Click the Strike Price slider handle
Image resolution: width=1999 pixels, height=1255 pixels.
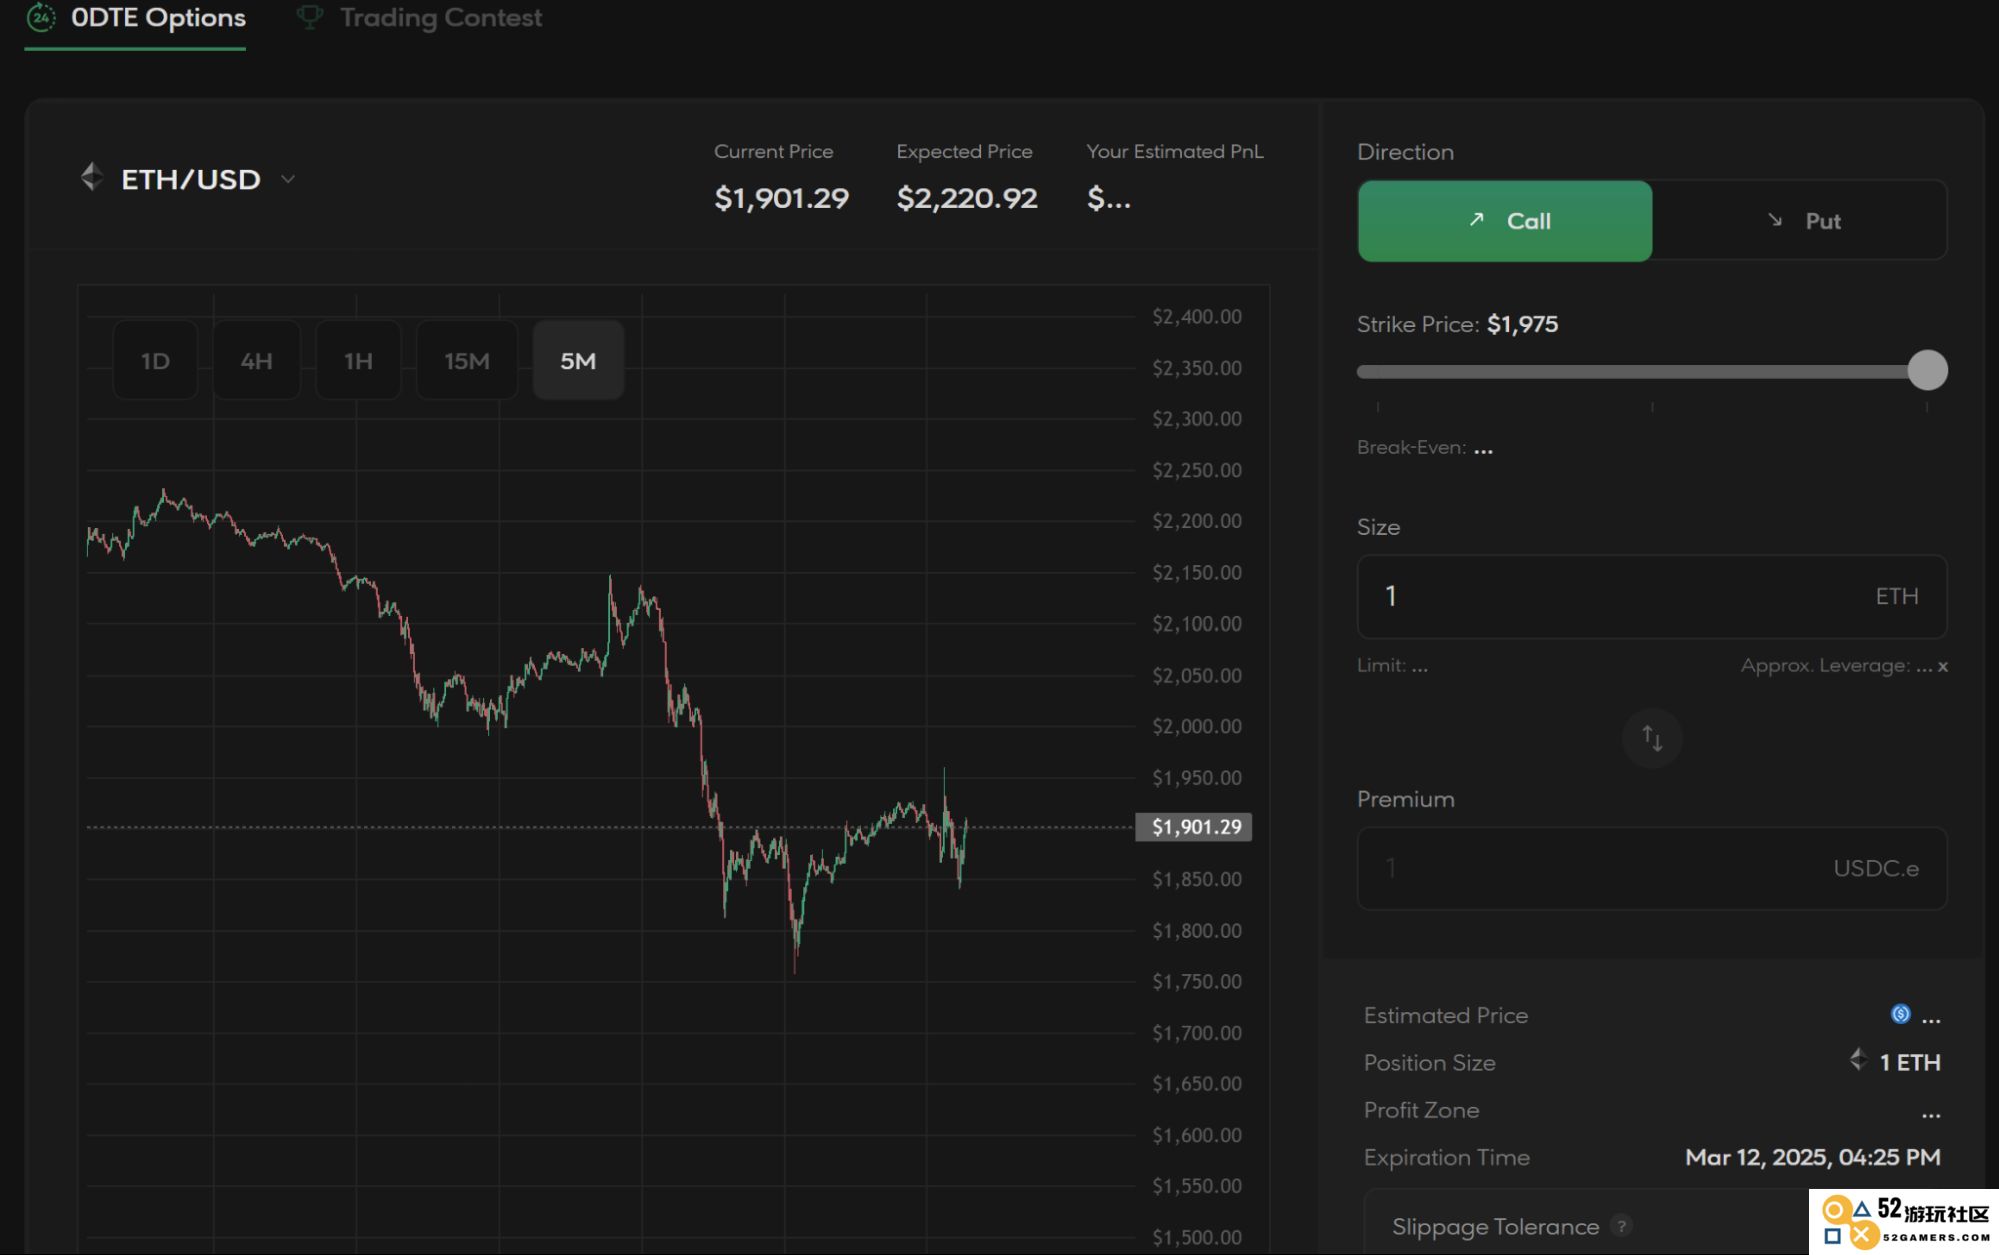(x=1927, y=371)
